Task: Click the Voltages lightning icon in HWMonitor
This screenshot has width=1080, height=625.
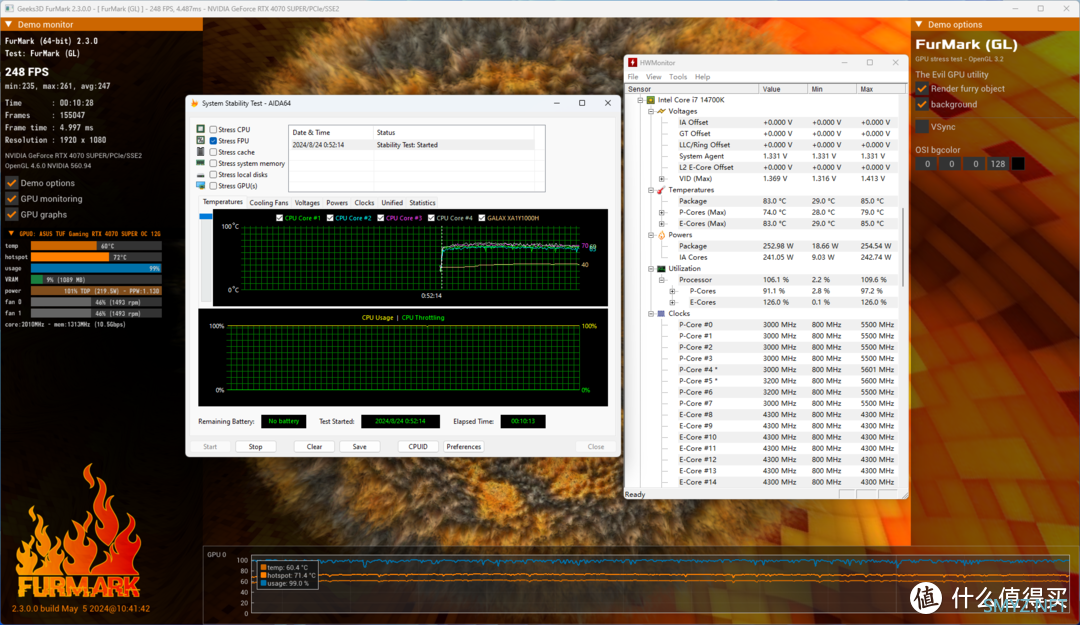Action: coord(661,111)
